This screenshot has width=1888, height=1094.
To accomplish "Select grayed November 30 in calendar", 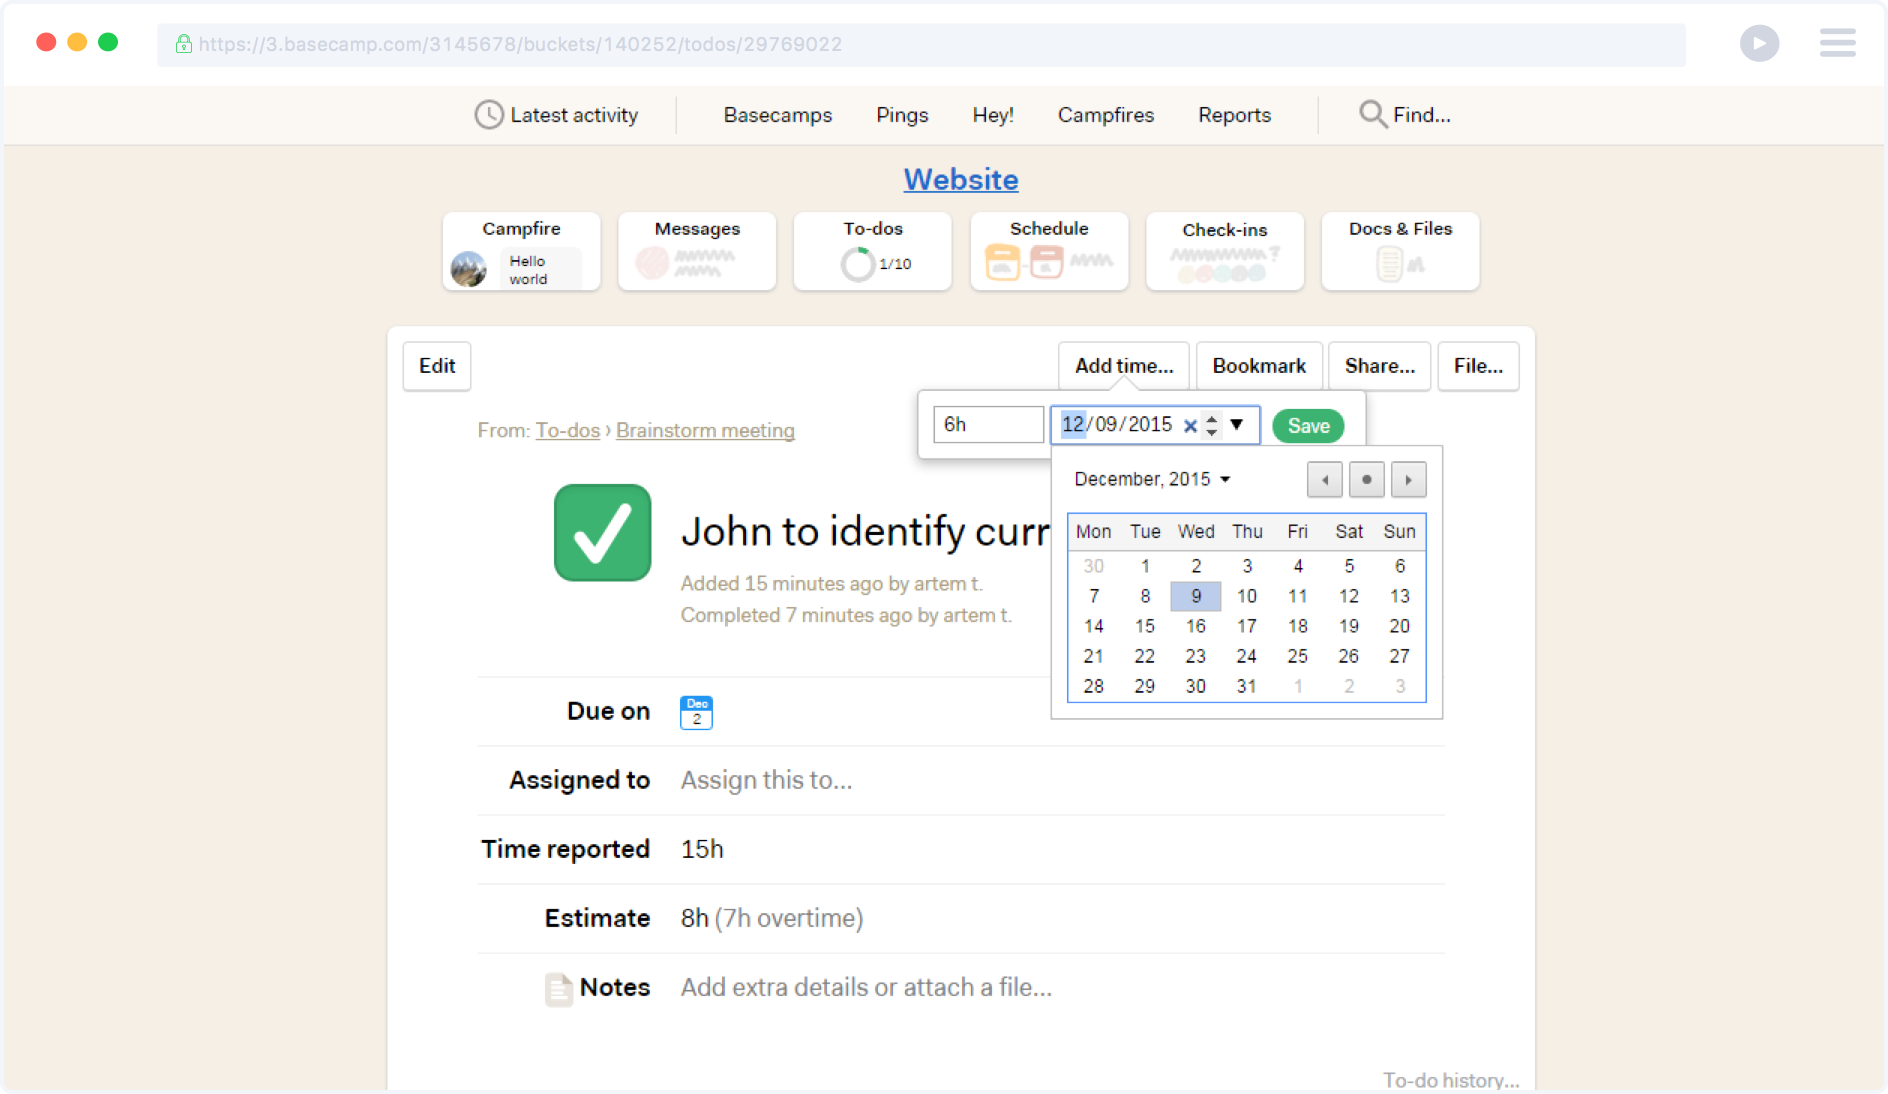I will tap(1093, 566).
